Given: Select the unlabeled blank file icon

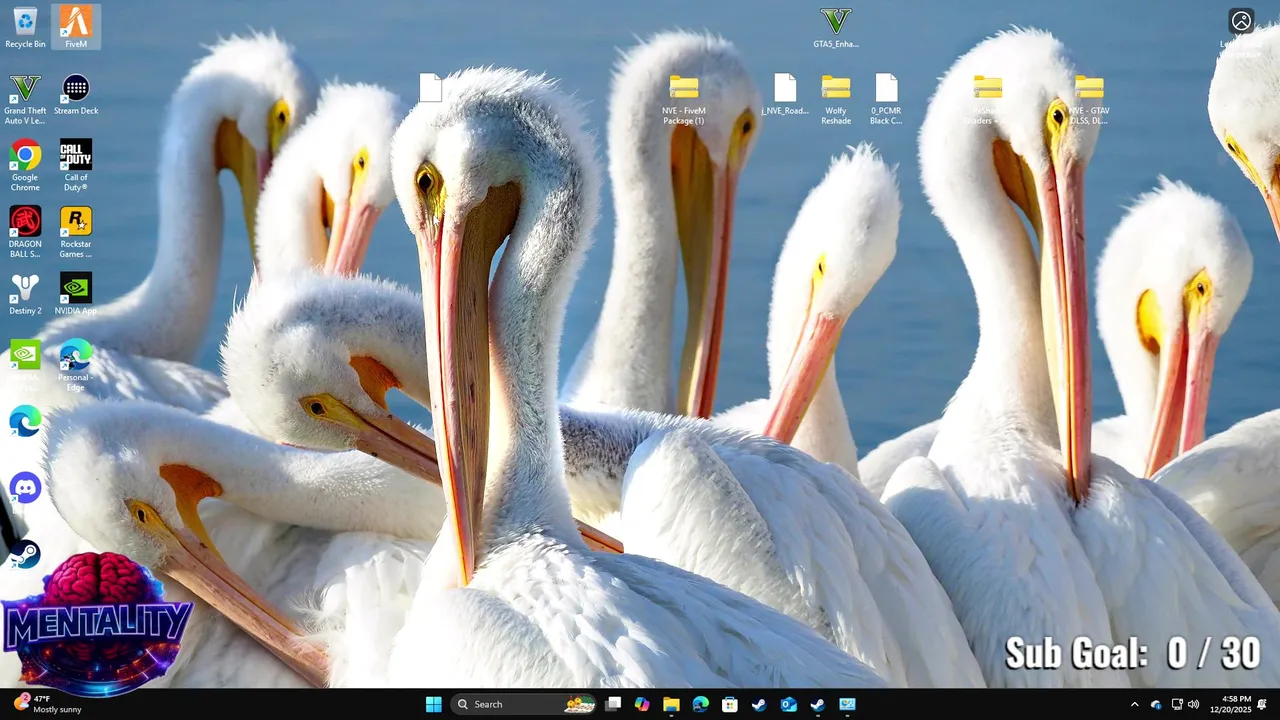Looking at the screenshot, I should pyautogui.click(x=430, y=88).
